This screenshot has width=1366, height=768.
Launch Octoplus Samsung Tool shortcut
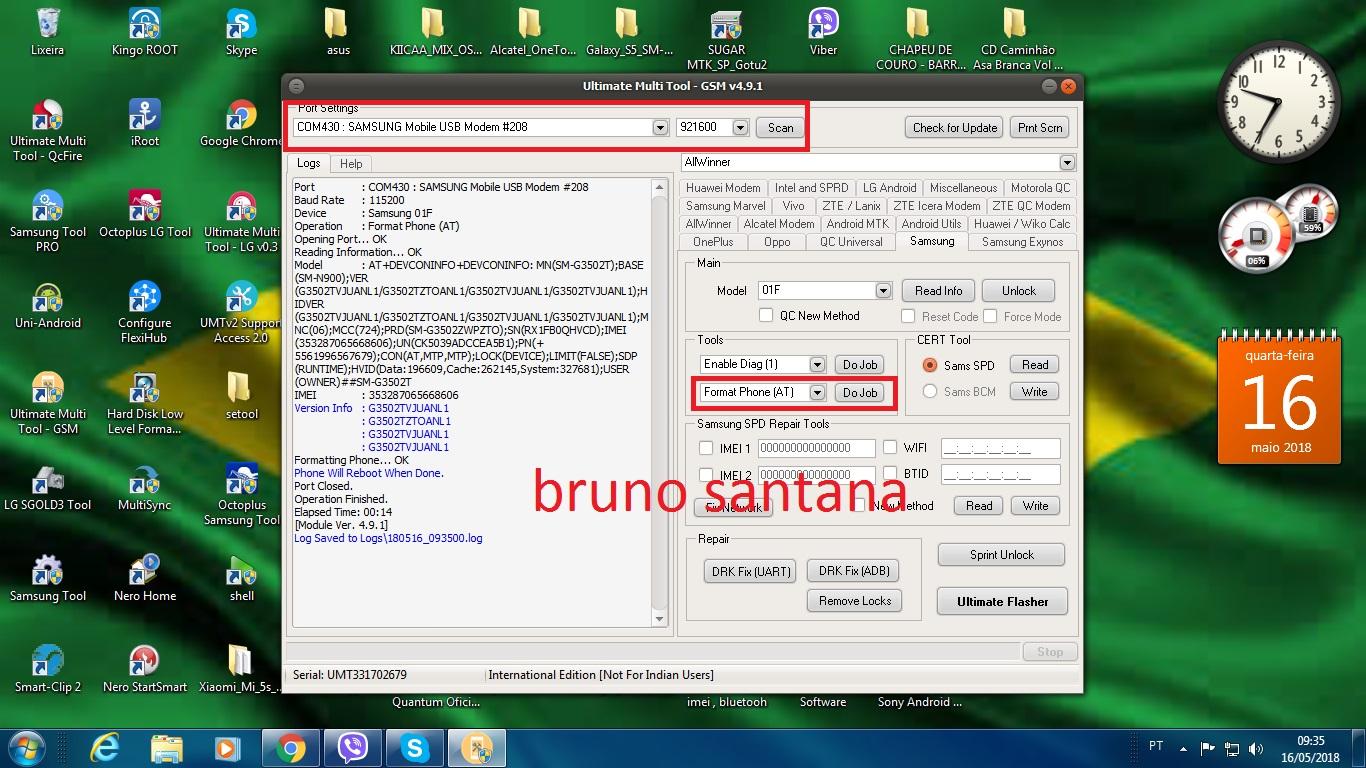coord(241,494)
